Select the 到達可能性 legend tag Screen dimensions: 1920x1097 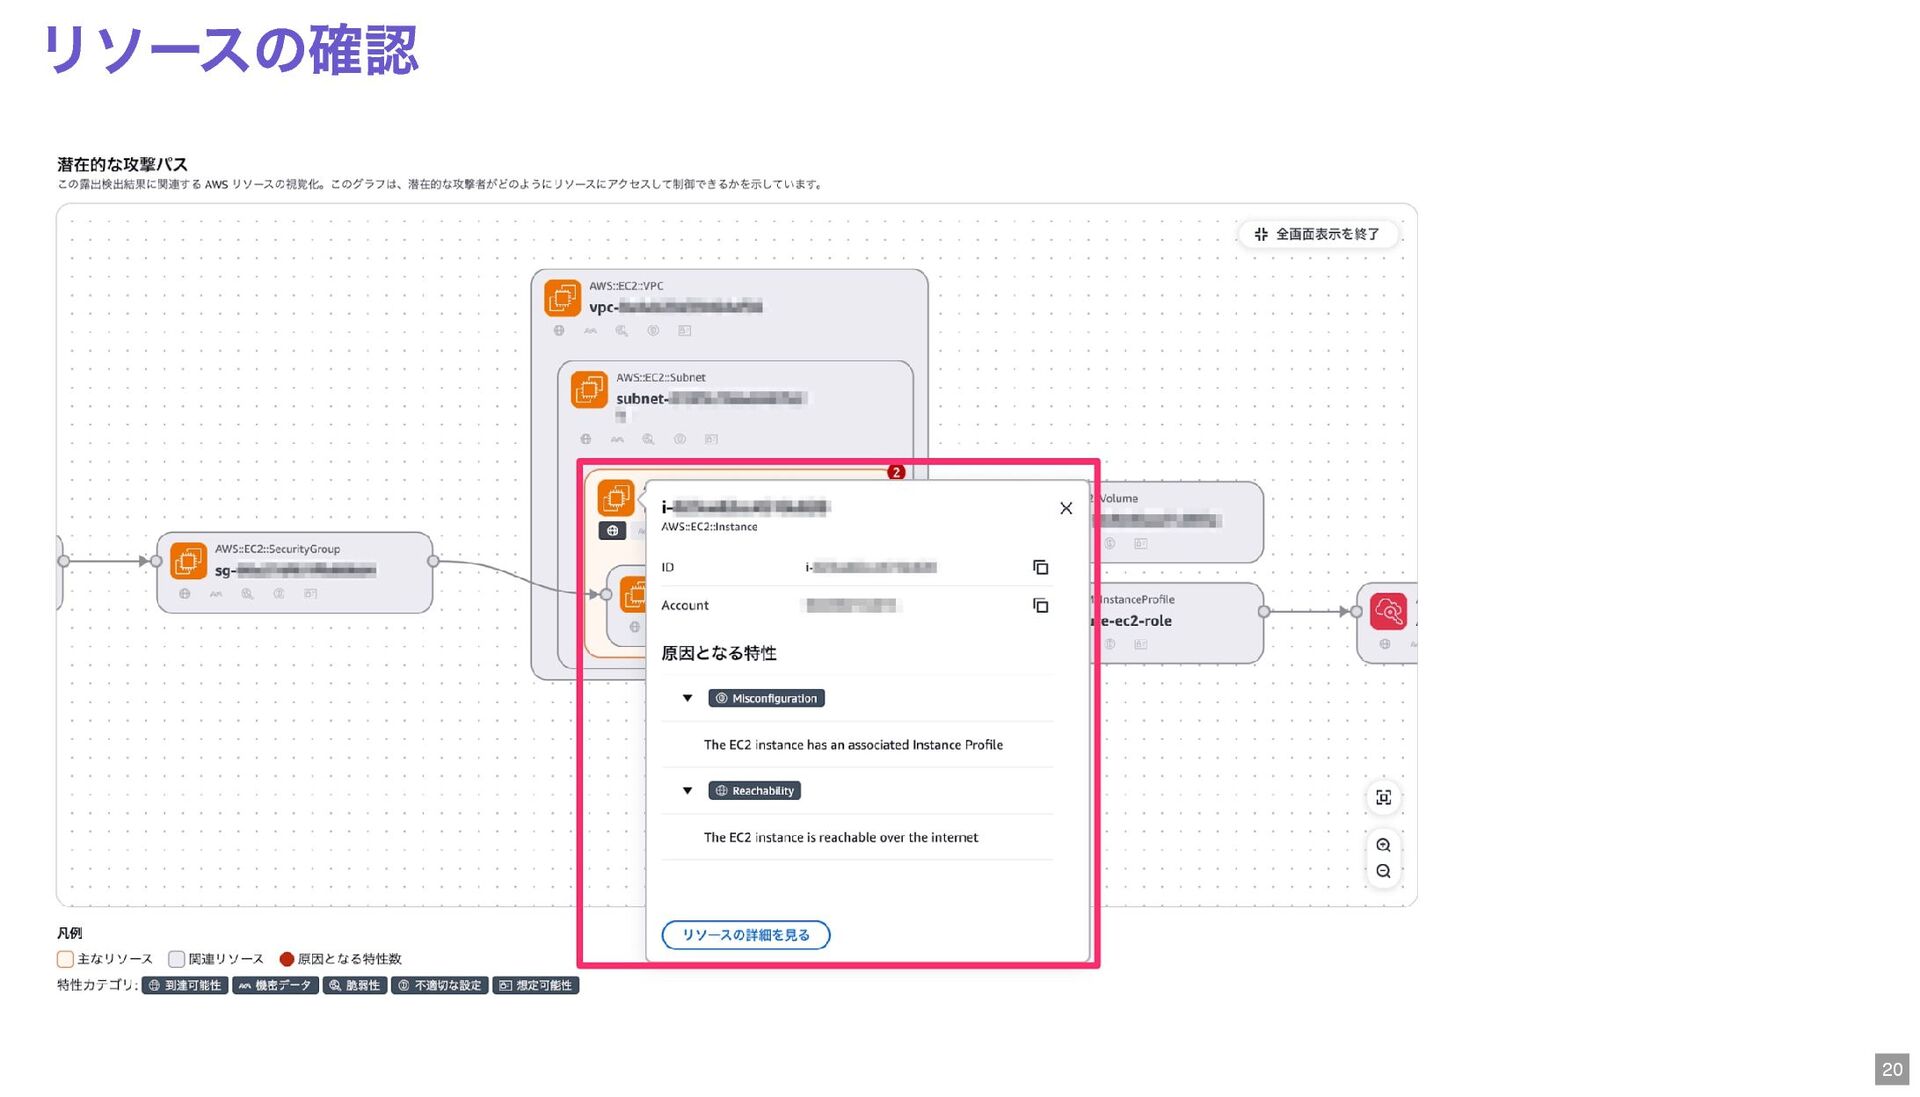[185, 986]
